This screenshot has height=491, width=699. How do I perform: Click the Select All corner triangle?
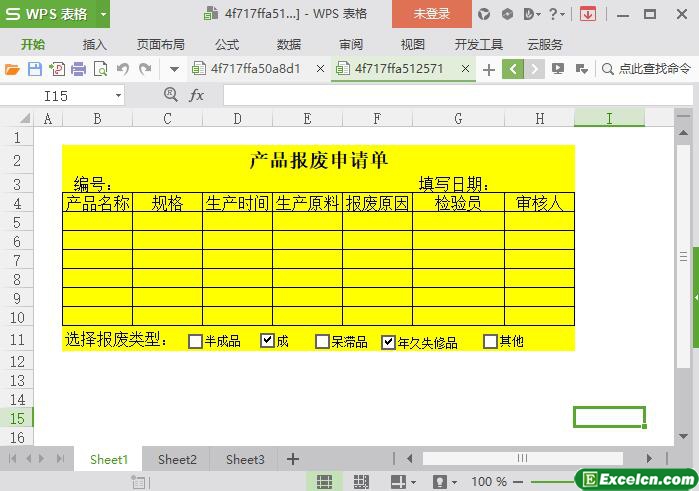coord(25,119)
